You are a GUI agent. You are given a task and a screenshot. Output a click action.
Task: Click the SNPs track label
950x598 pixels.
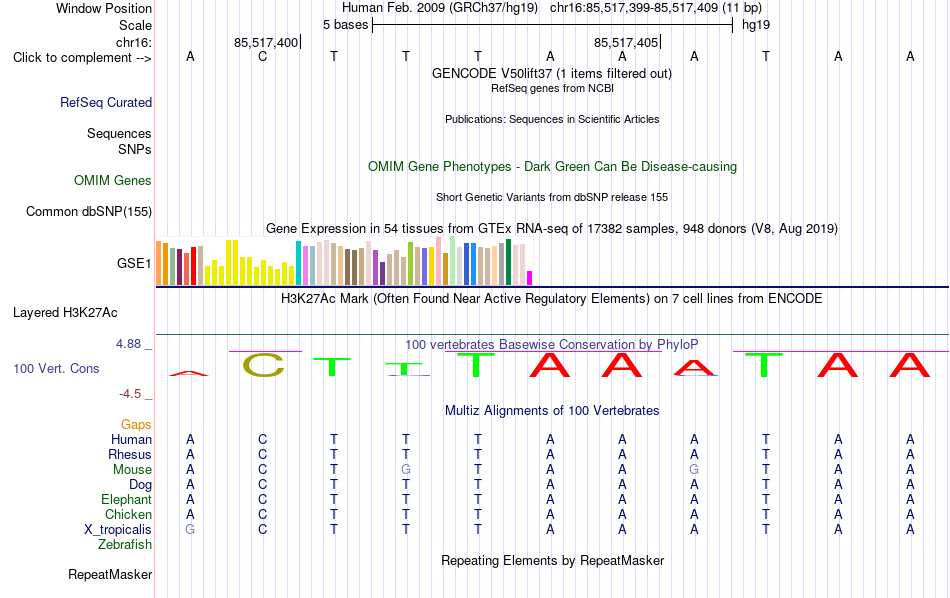pyautogui.click(x=135, y=149)
